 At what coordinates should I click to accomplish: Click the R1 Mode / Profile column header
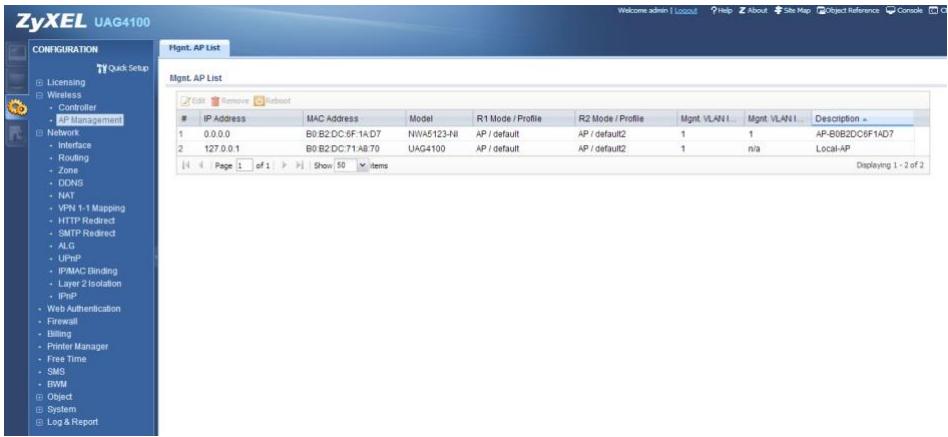[x=523, y=118]
